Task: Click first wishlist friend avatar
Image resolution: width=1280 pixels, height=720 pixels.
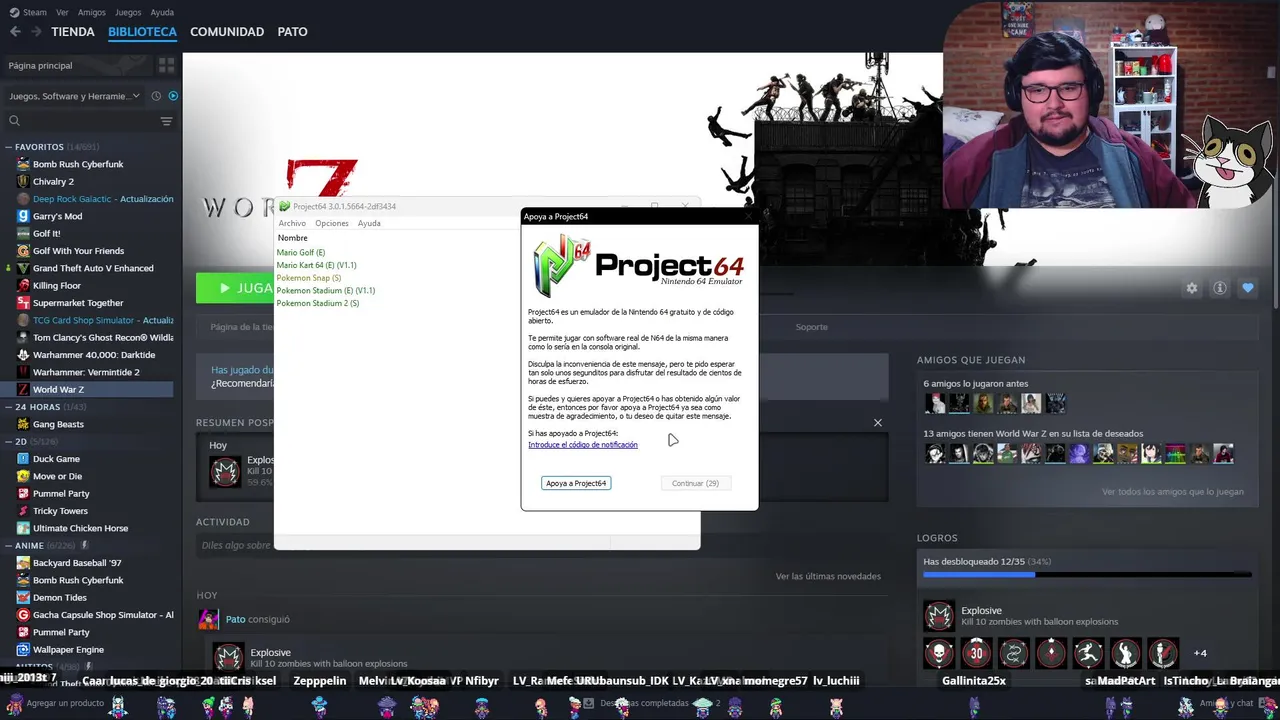Action: point(935,454)
